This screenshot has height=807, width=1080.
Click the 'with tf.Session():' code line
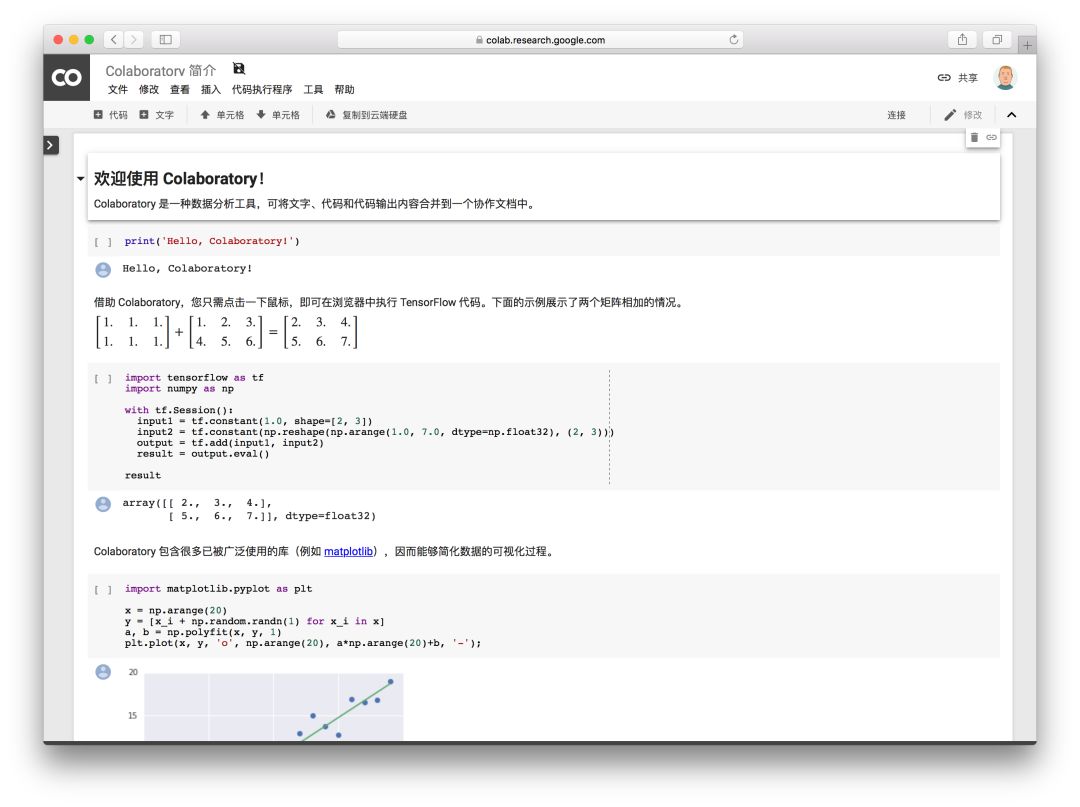coord(179,410)
